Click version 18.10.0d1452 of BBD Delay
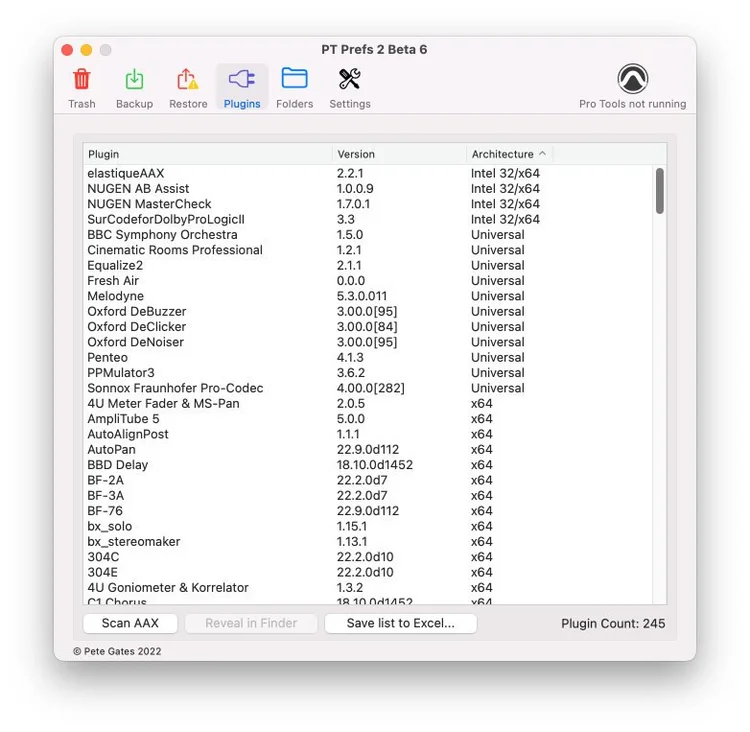This screenshot has width=750, height=732. tap(375, 465)
